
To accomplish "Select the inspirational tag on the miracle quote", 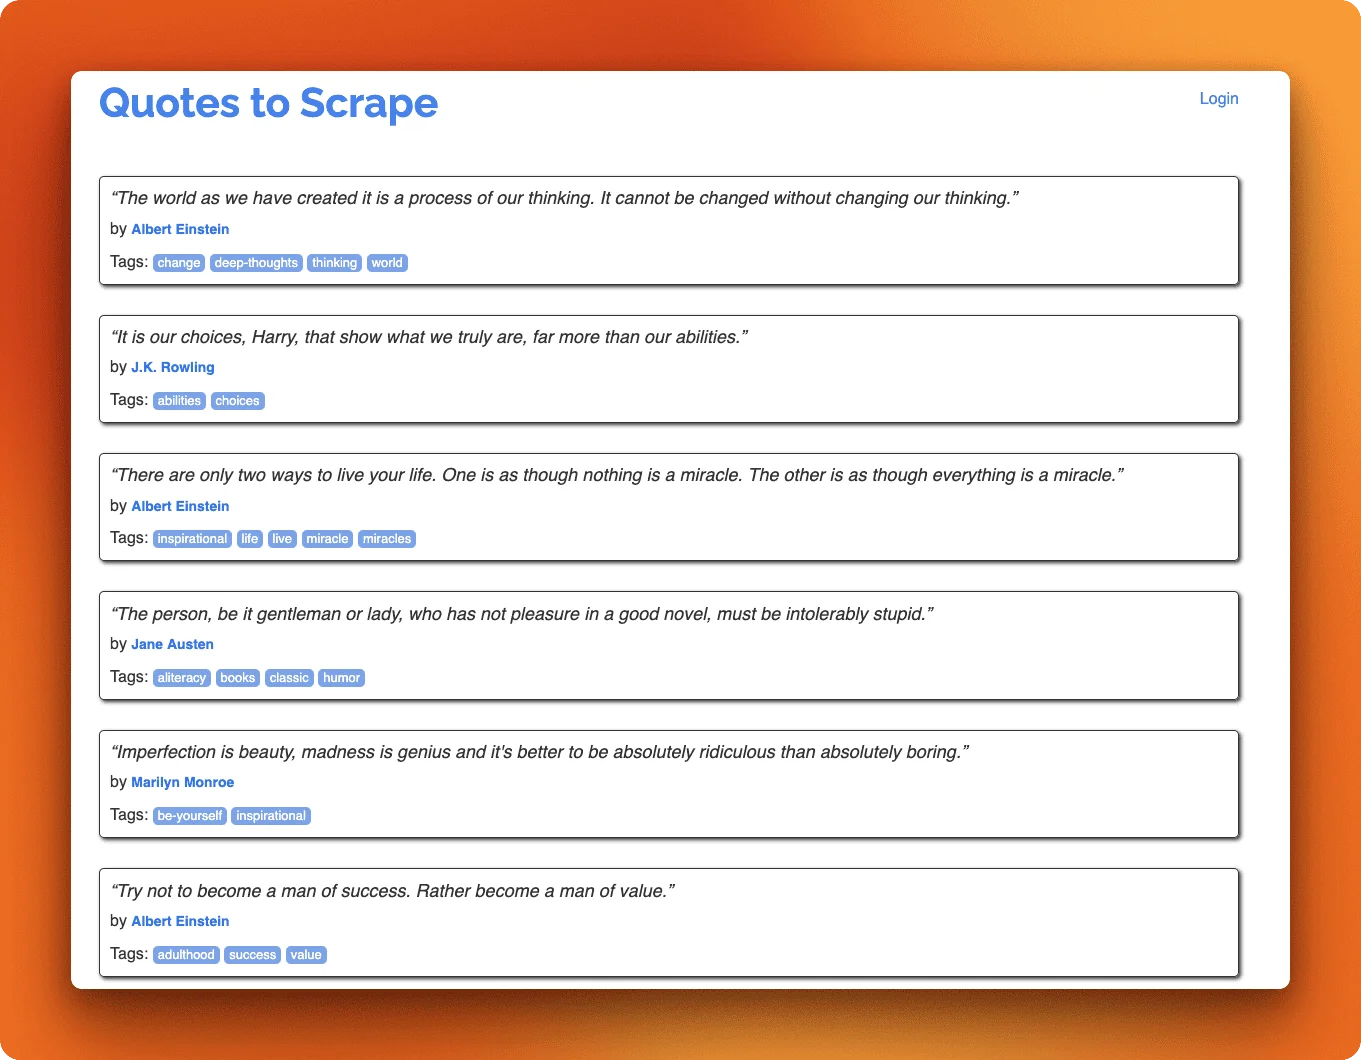I will pos(191,538).
